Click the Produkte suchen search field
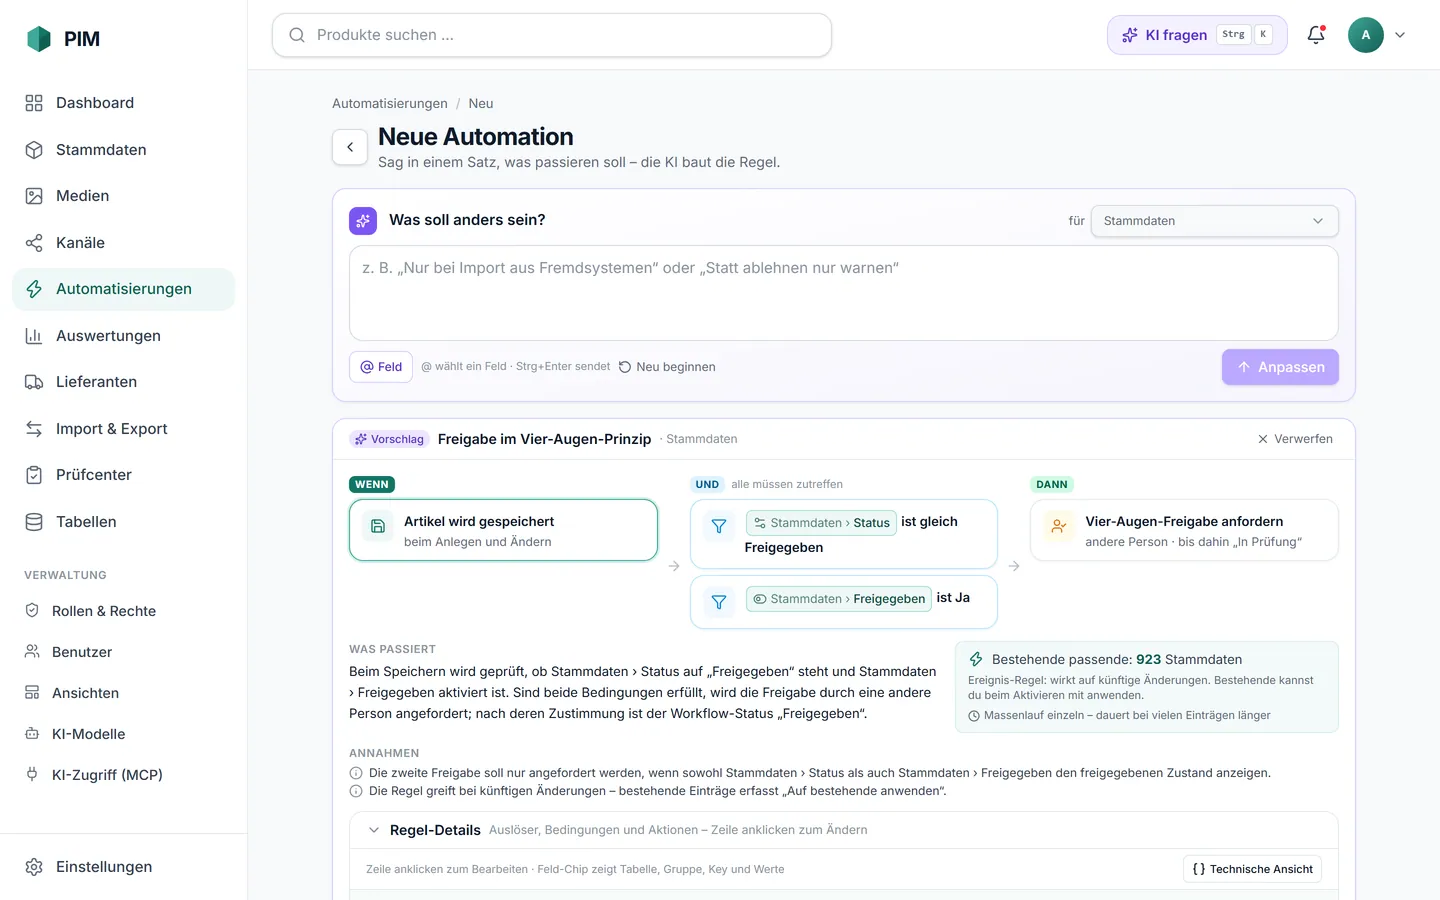This screenshot has width=1440, height=900. (x=552, y=35)
